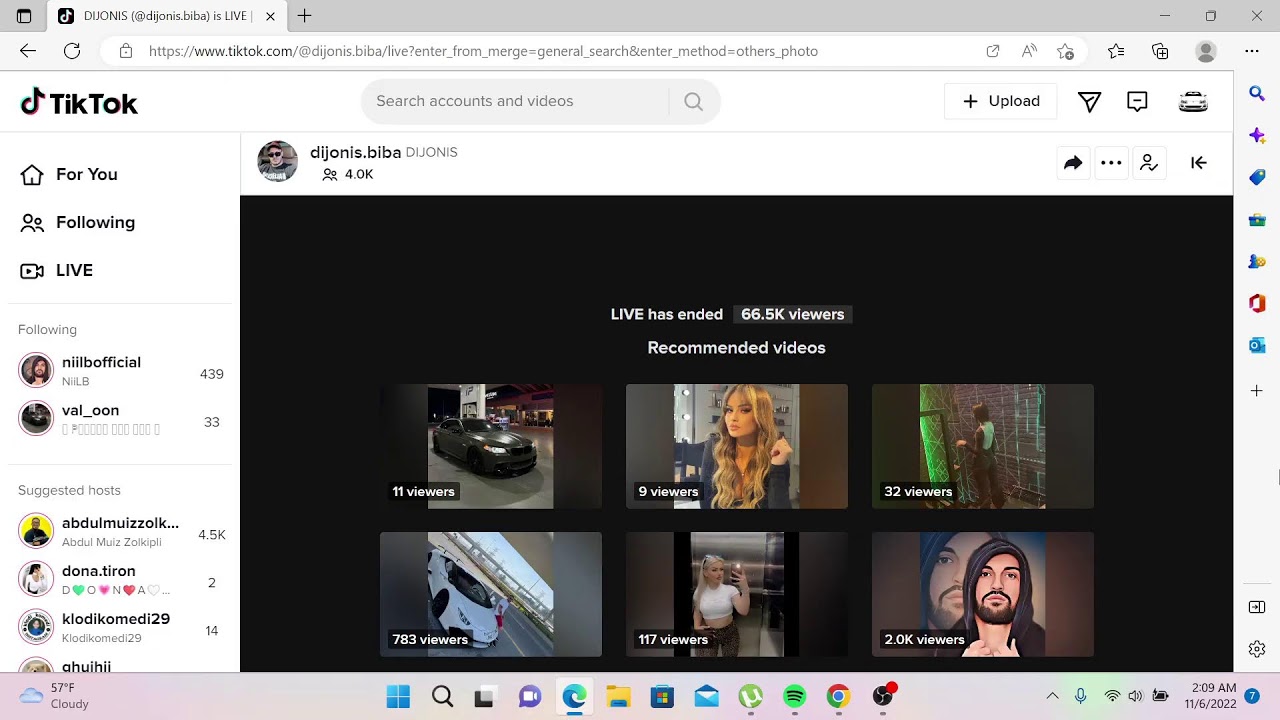This screenshot has width=1280, height=720.
Task: Open the live video with 117 viewers
Action: coord(737,594)
